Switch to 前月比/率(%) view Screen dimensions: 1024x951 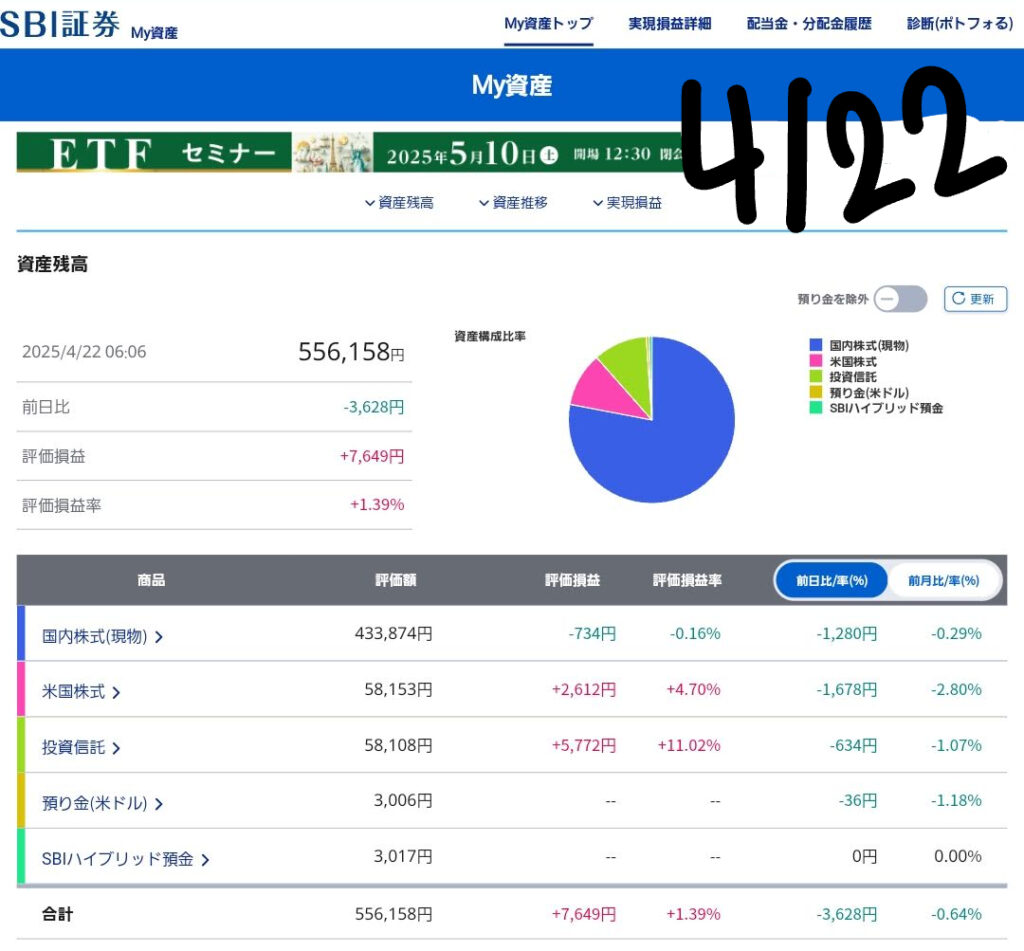coord(943,580)
